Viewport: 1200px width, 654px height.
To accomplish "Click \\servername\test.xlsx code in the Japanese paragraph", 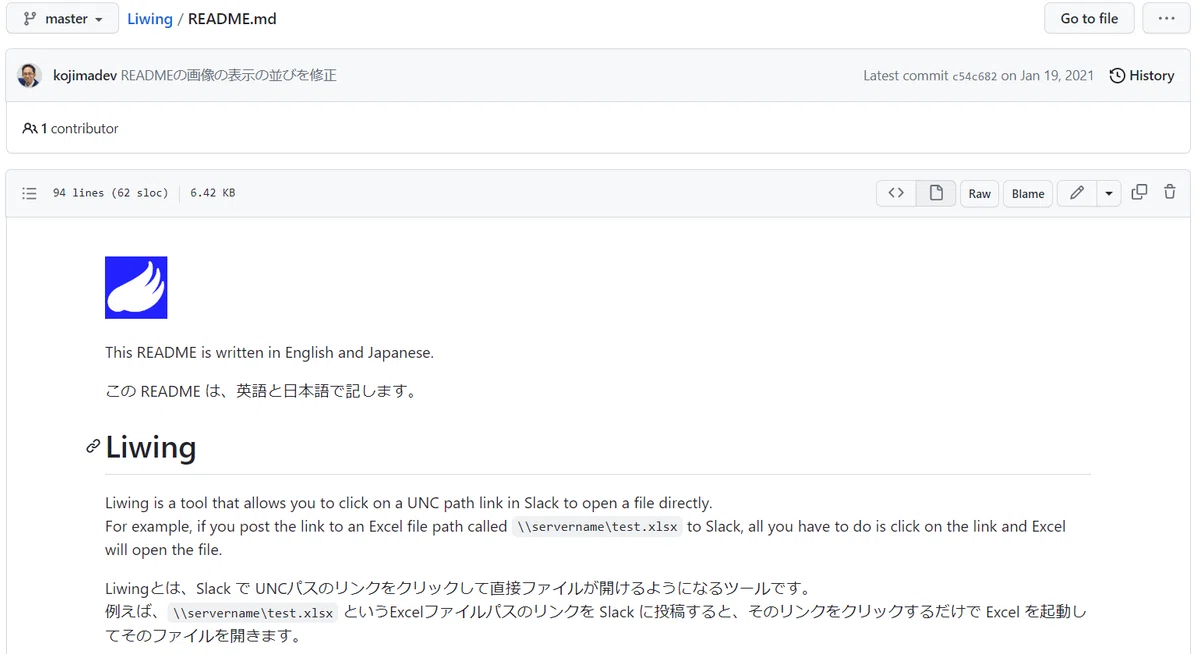I will pos(253,613).
